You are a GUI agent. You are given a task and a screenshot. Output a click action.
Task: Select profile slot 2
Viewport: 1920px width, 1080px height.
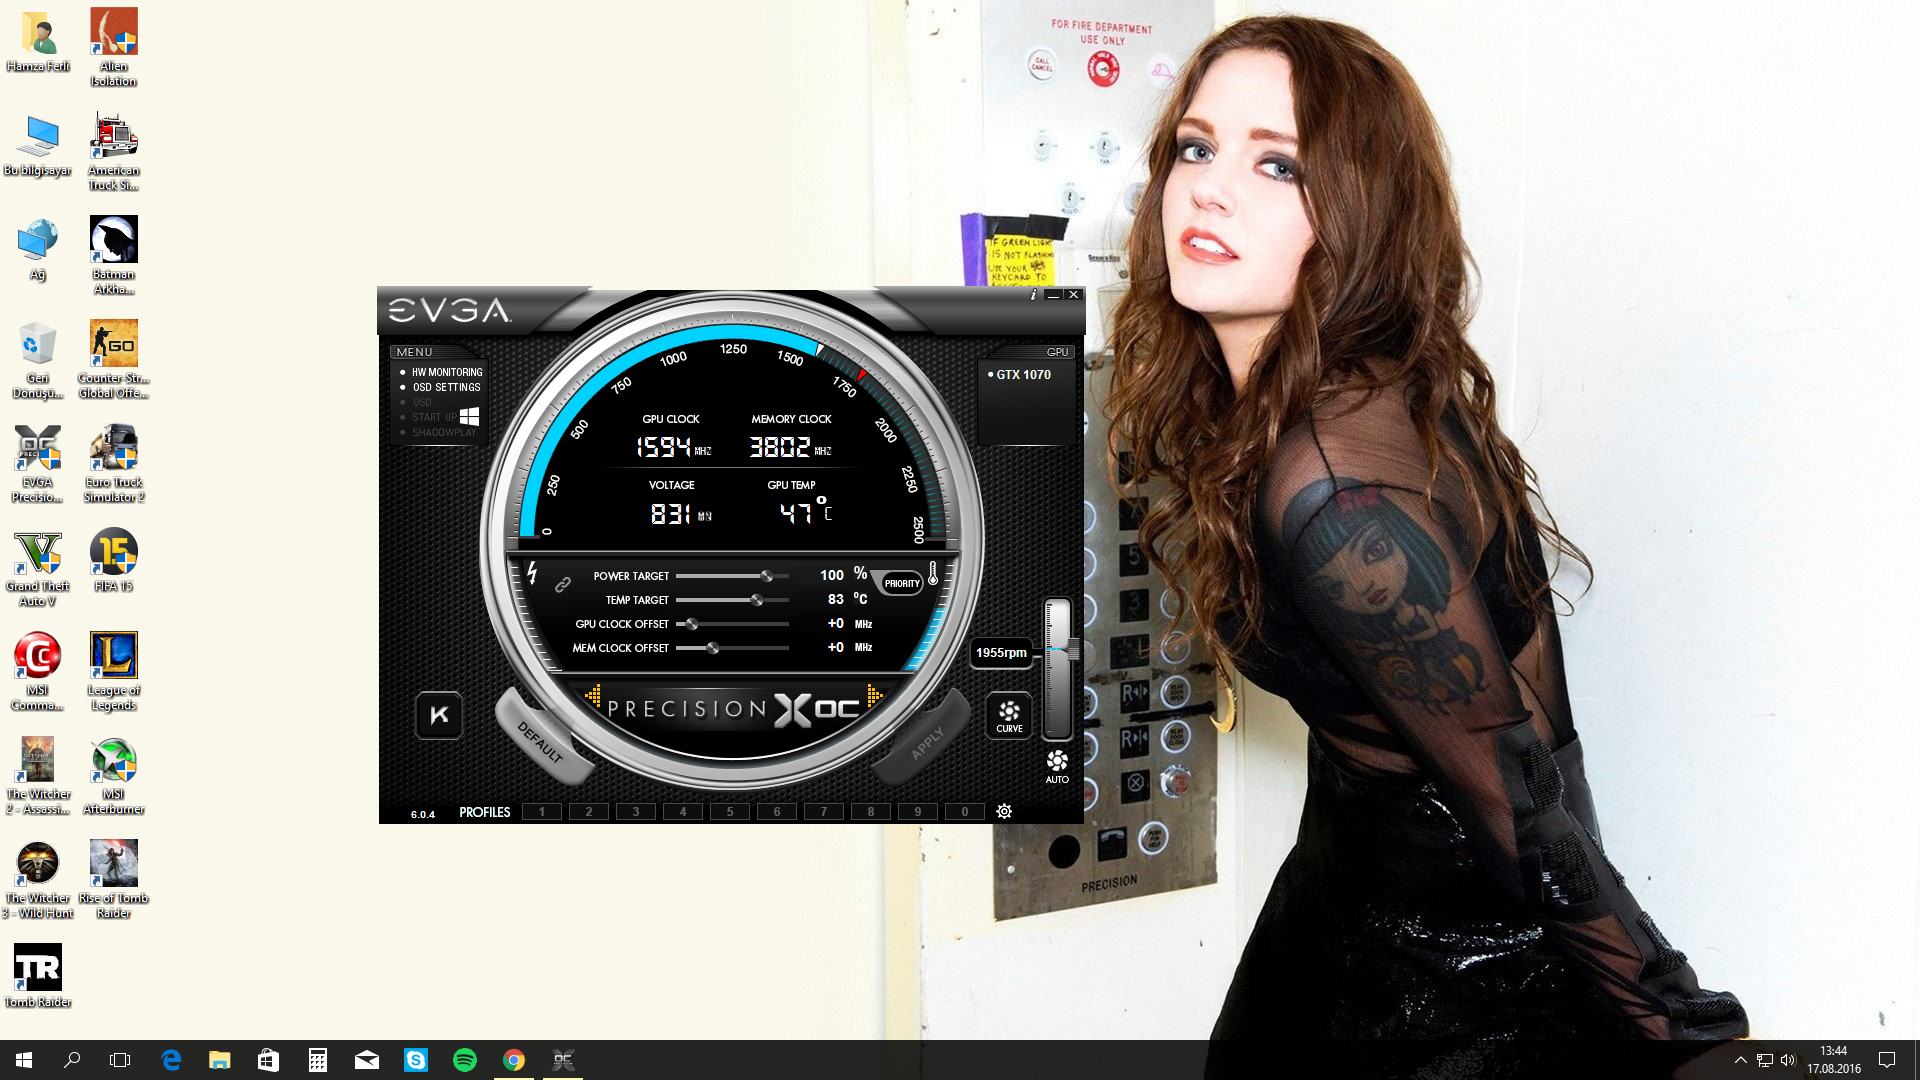click(589, 812)
